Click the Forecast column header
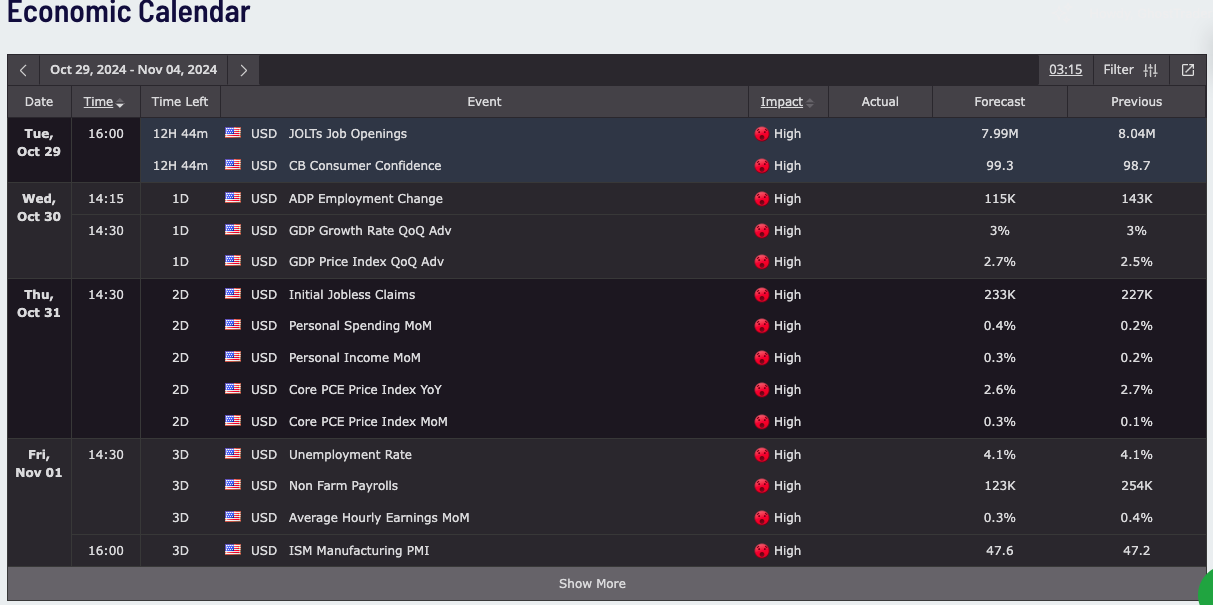 click(x=999, y=102)
